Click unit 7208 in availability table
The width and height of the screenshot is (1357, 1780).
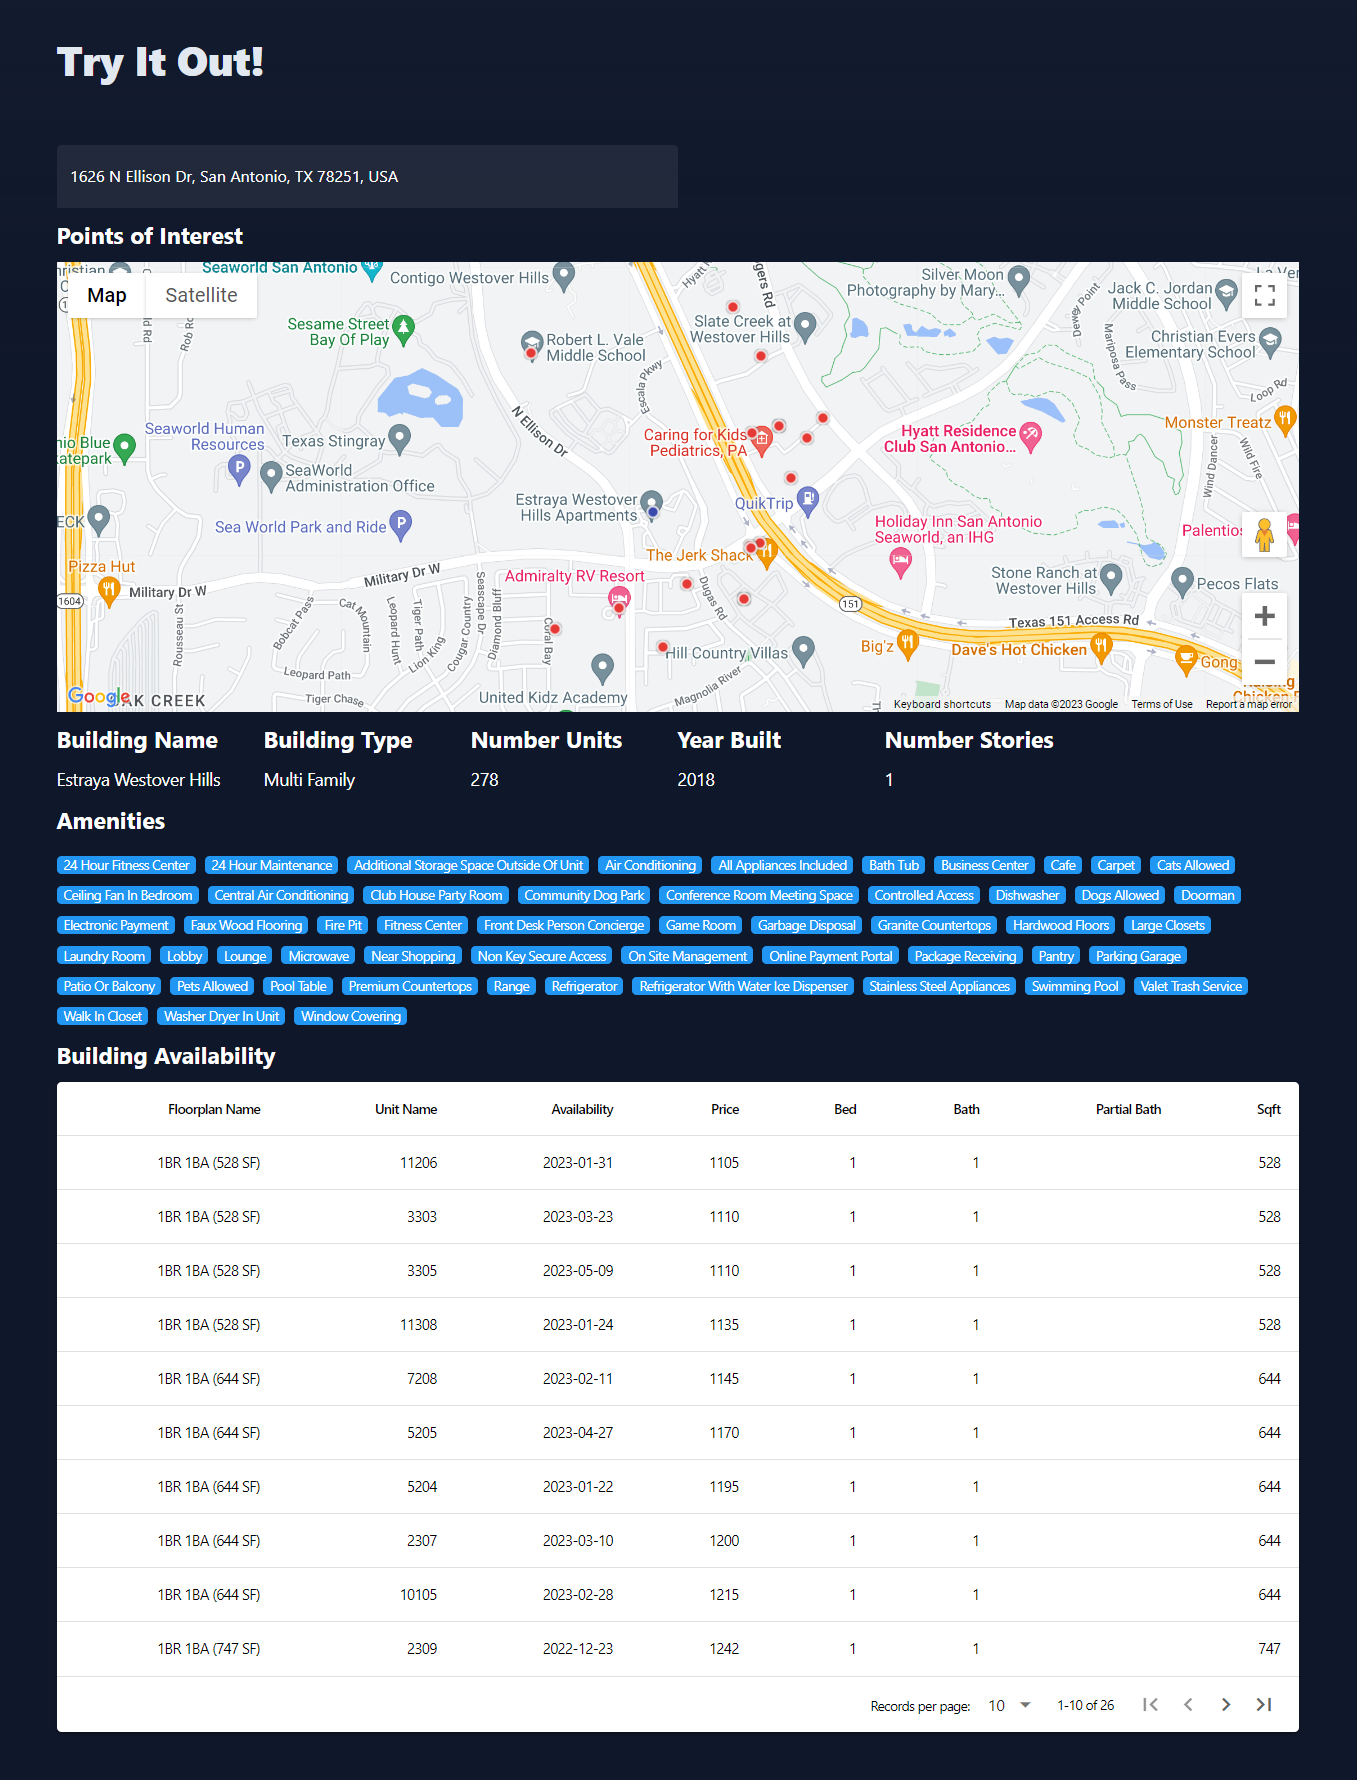[x=422, y=1379]
